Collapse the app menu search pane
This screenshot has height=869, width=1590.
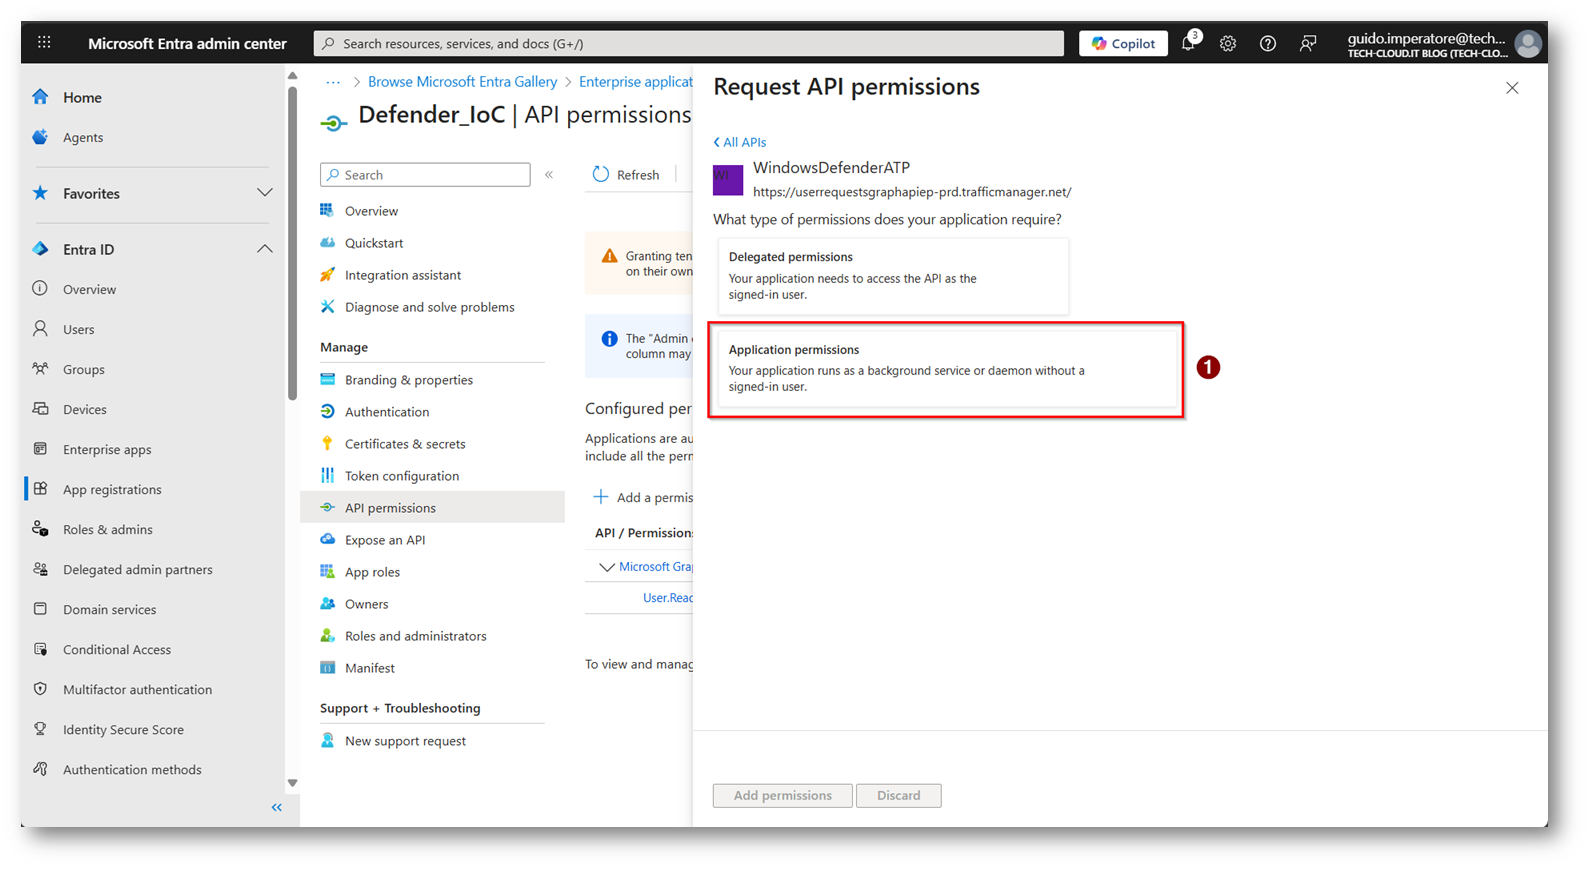[x=549, y=175]
